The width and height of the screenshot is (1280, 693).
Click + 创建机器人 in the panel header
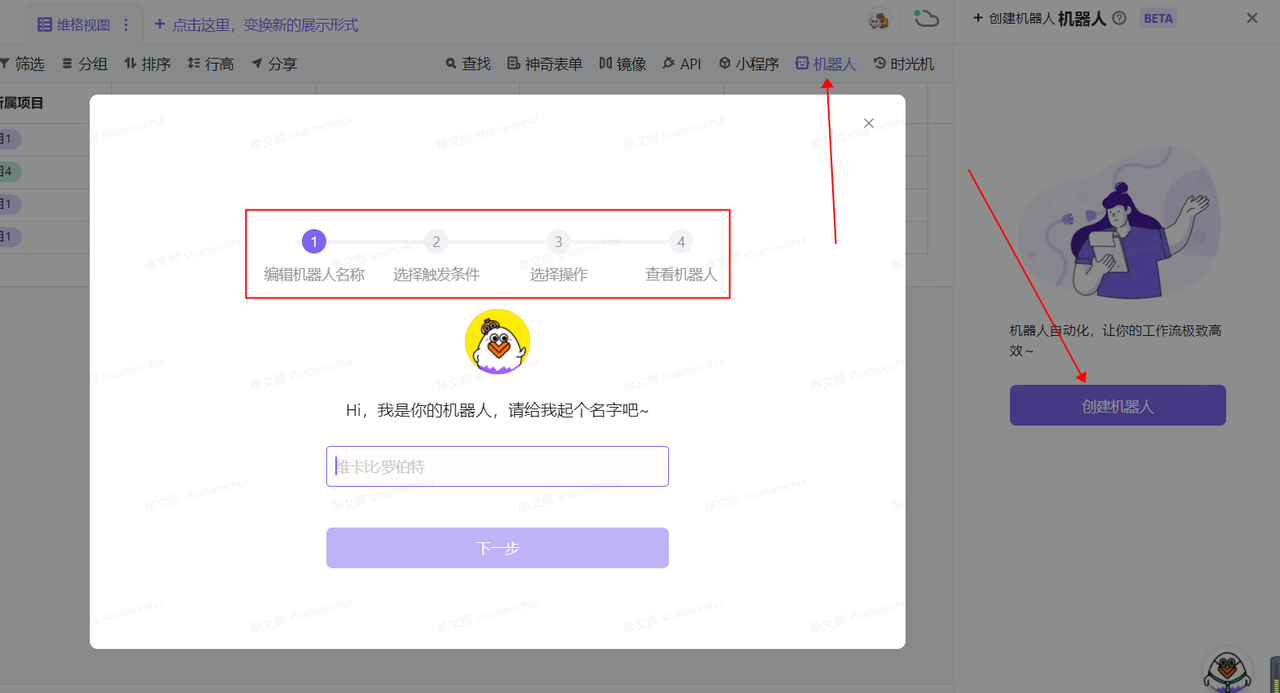(x=1013, y=18)
